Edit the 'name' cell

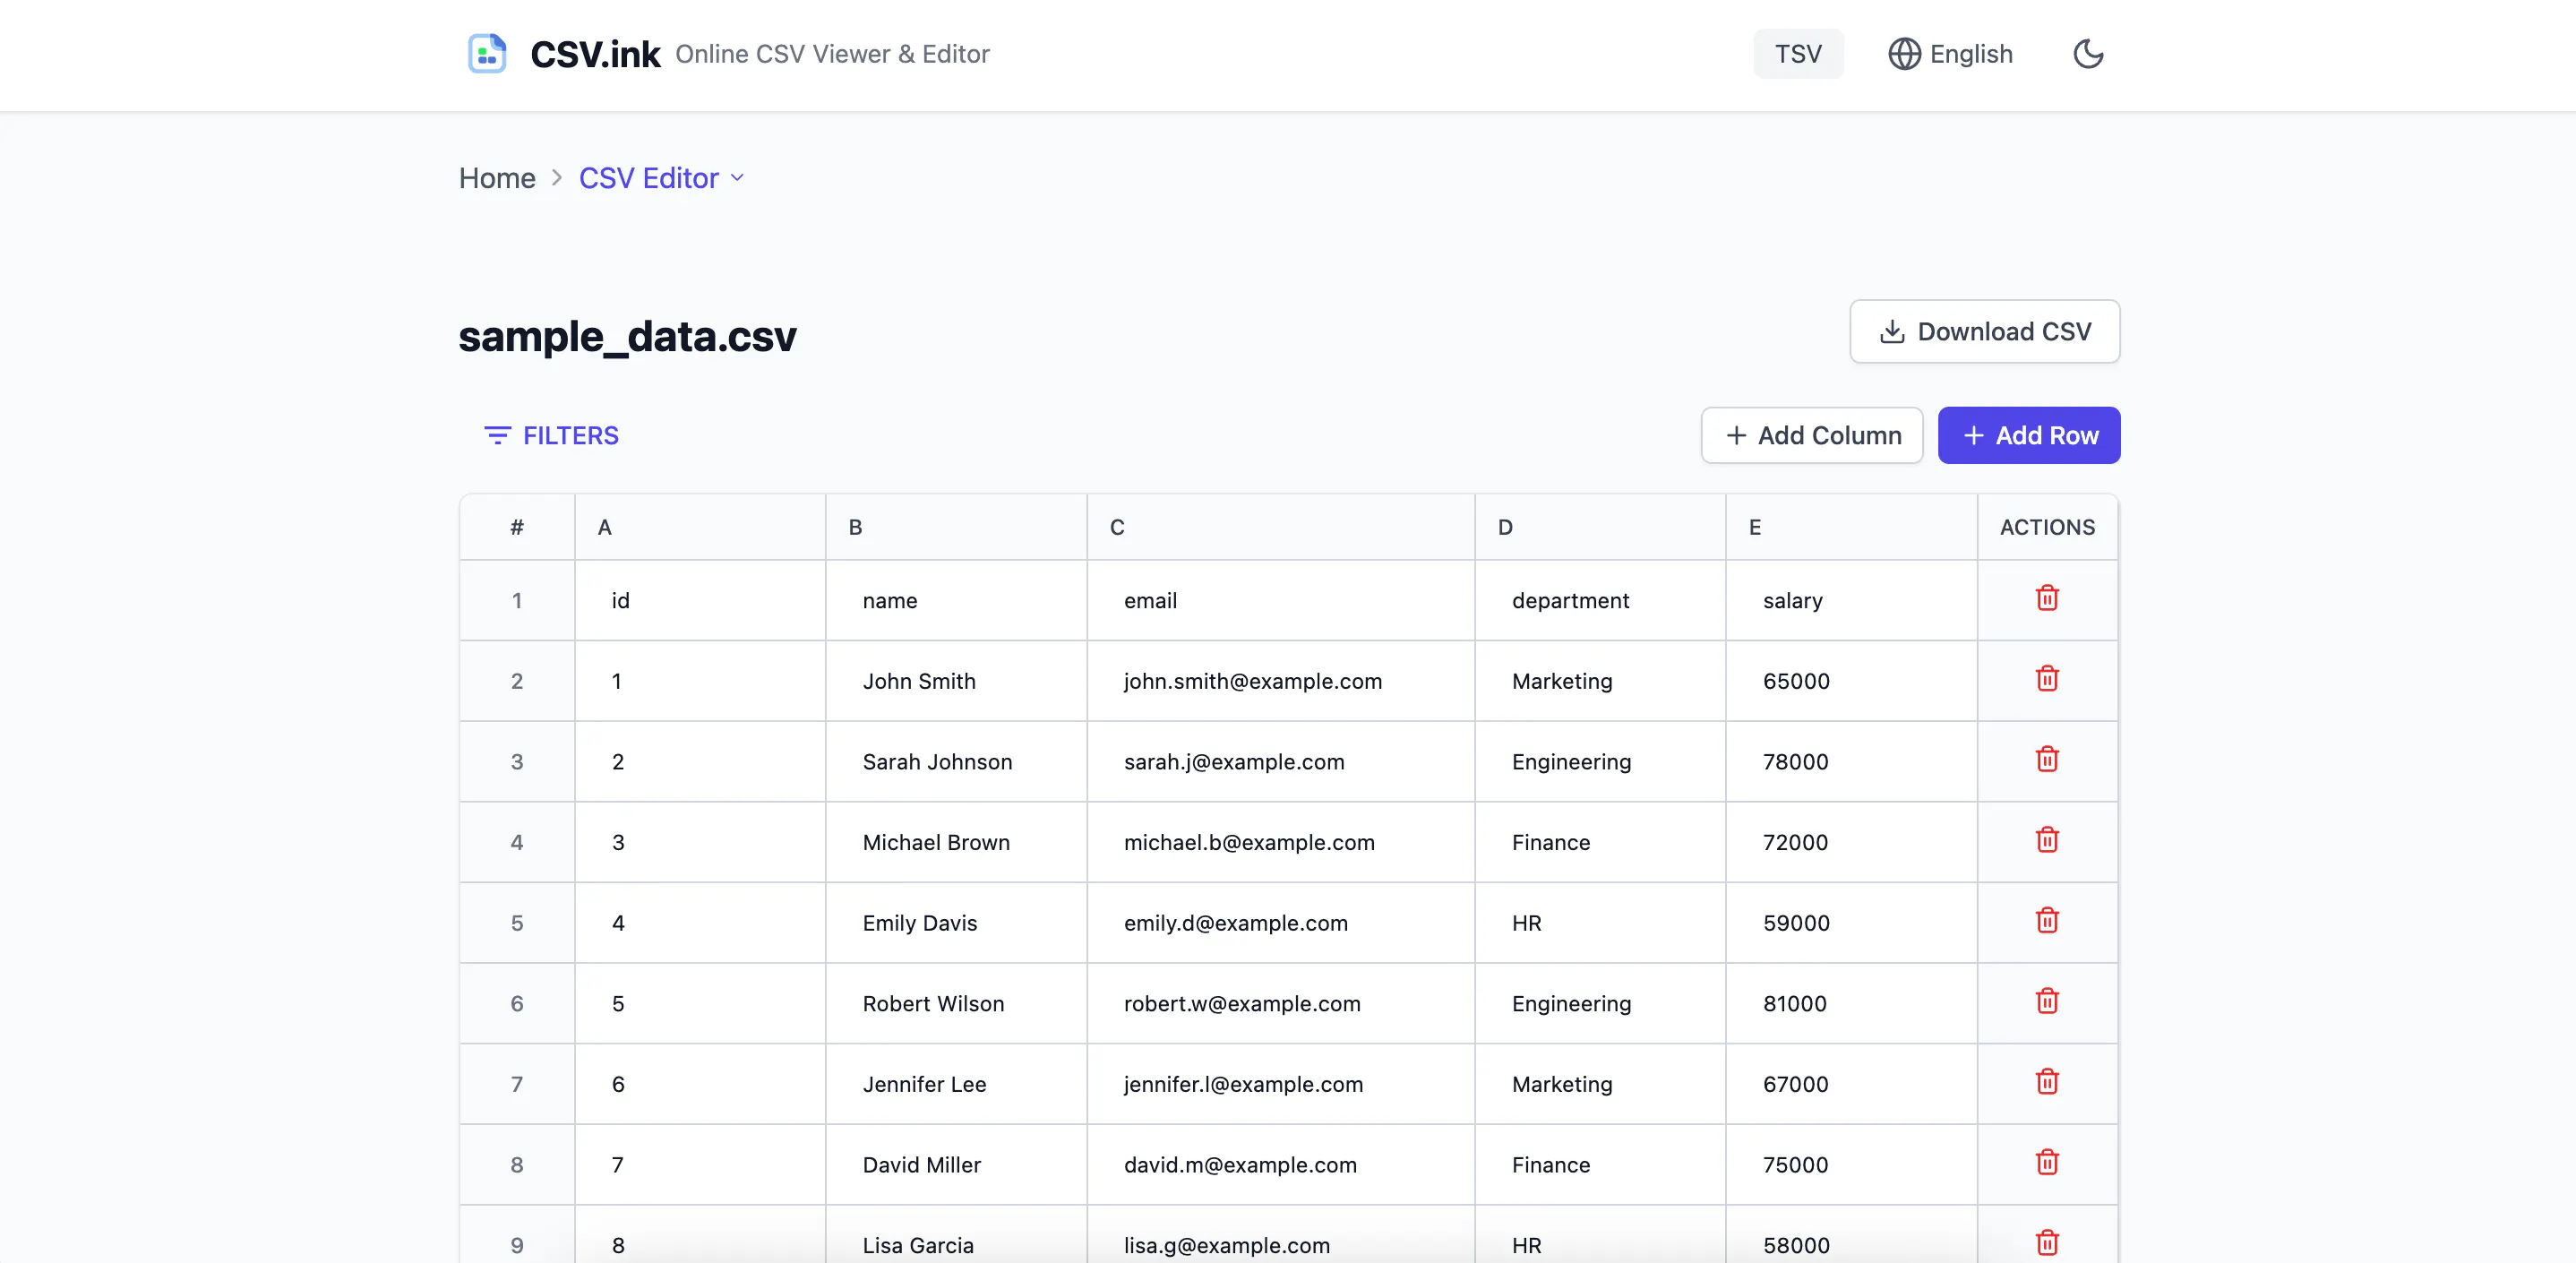pyautogui.click(x=956, y=601)
